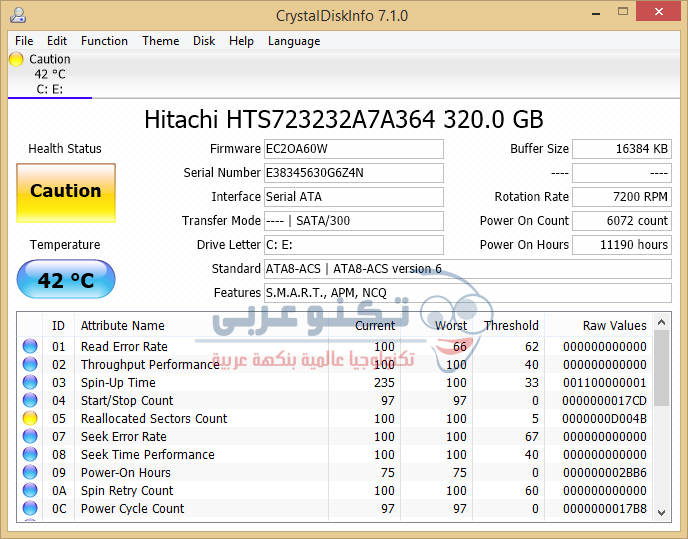Click raw value 000000002BB6
The height and width of the screenshot is (539, 688).
coord(604,473)
